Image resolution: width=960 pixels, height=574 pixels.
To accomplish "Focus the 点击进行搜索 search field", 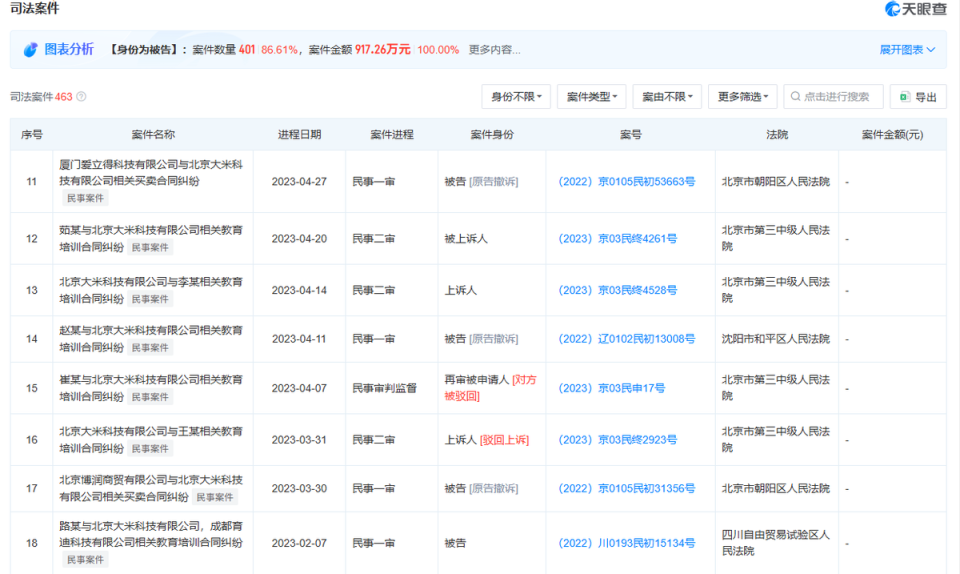I will click(833, 97).
